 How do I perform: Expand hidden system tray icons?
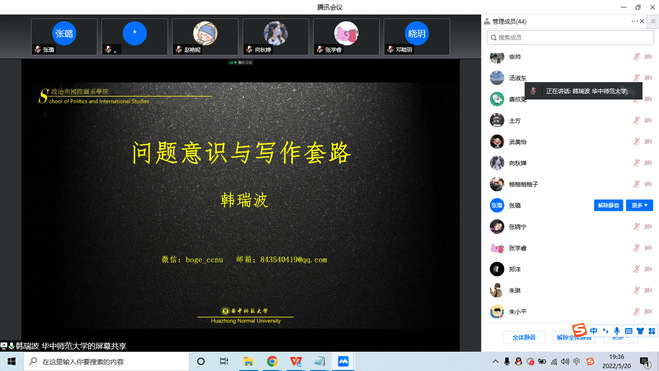pyautogui.click(x=496, y=361)
